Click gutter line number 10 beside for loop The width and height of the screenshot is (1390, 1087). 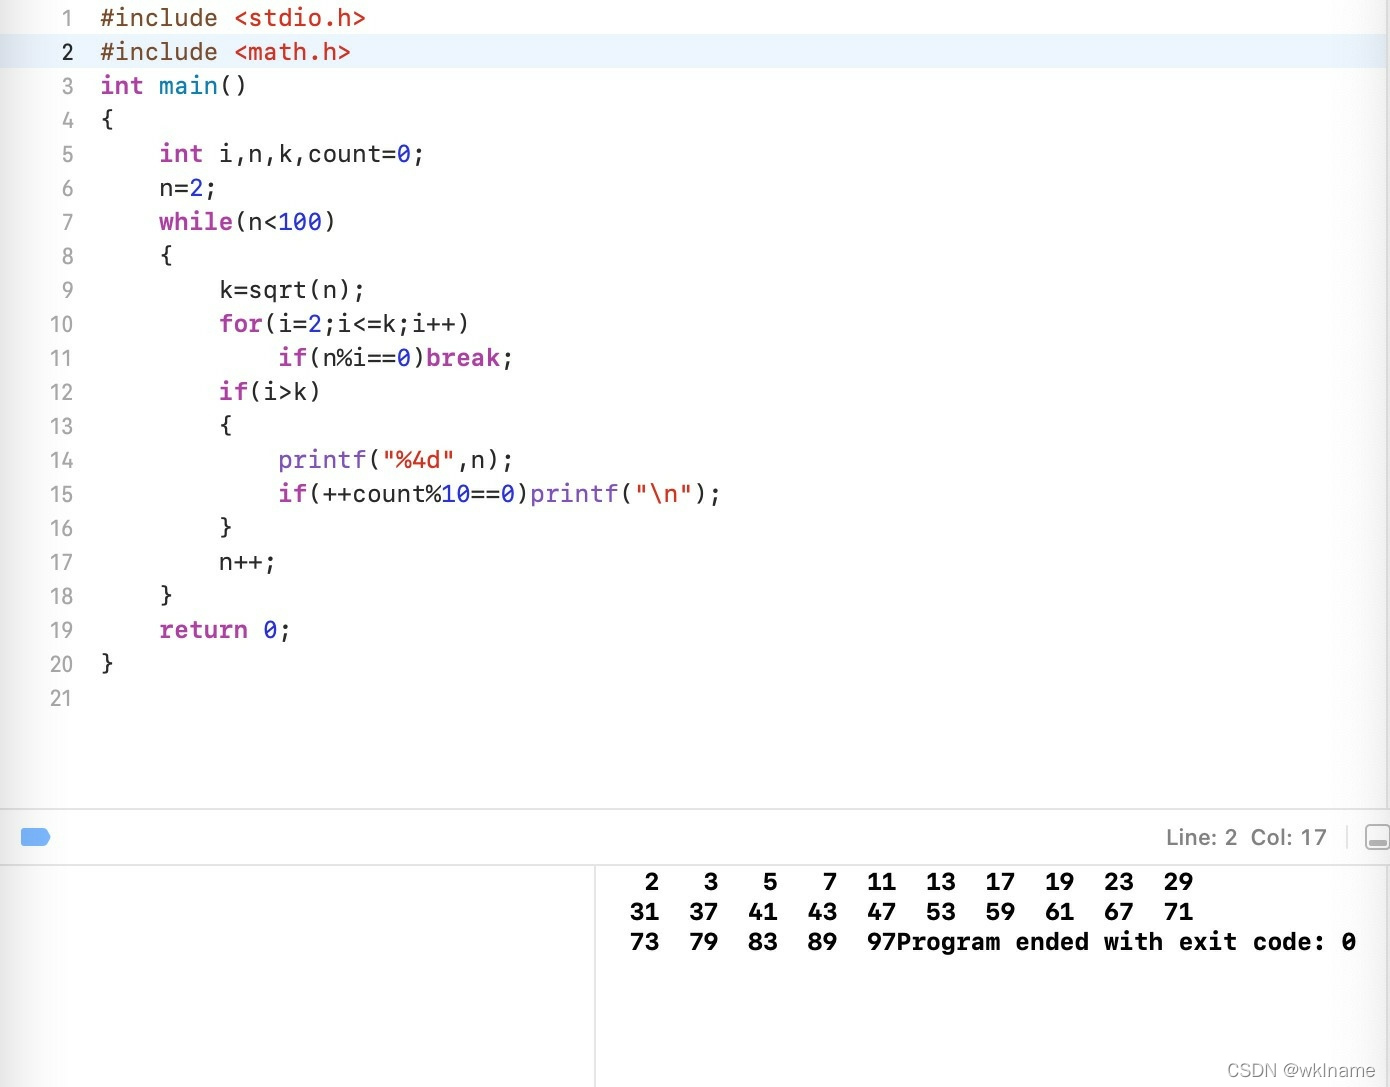(x=61, y=324)
